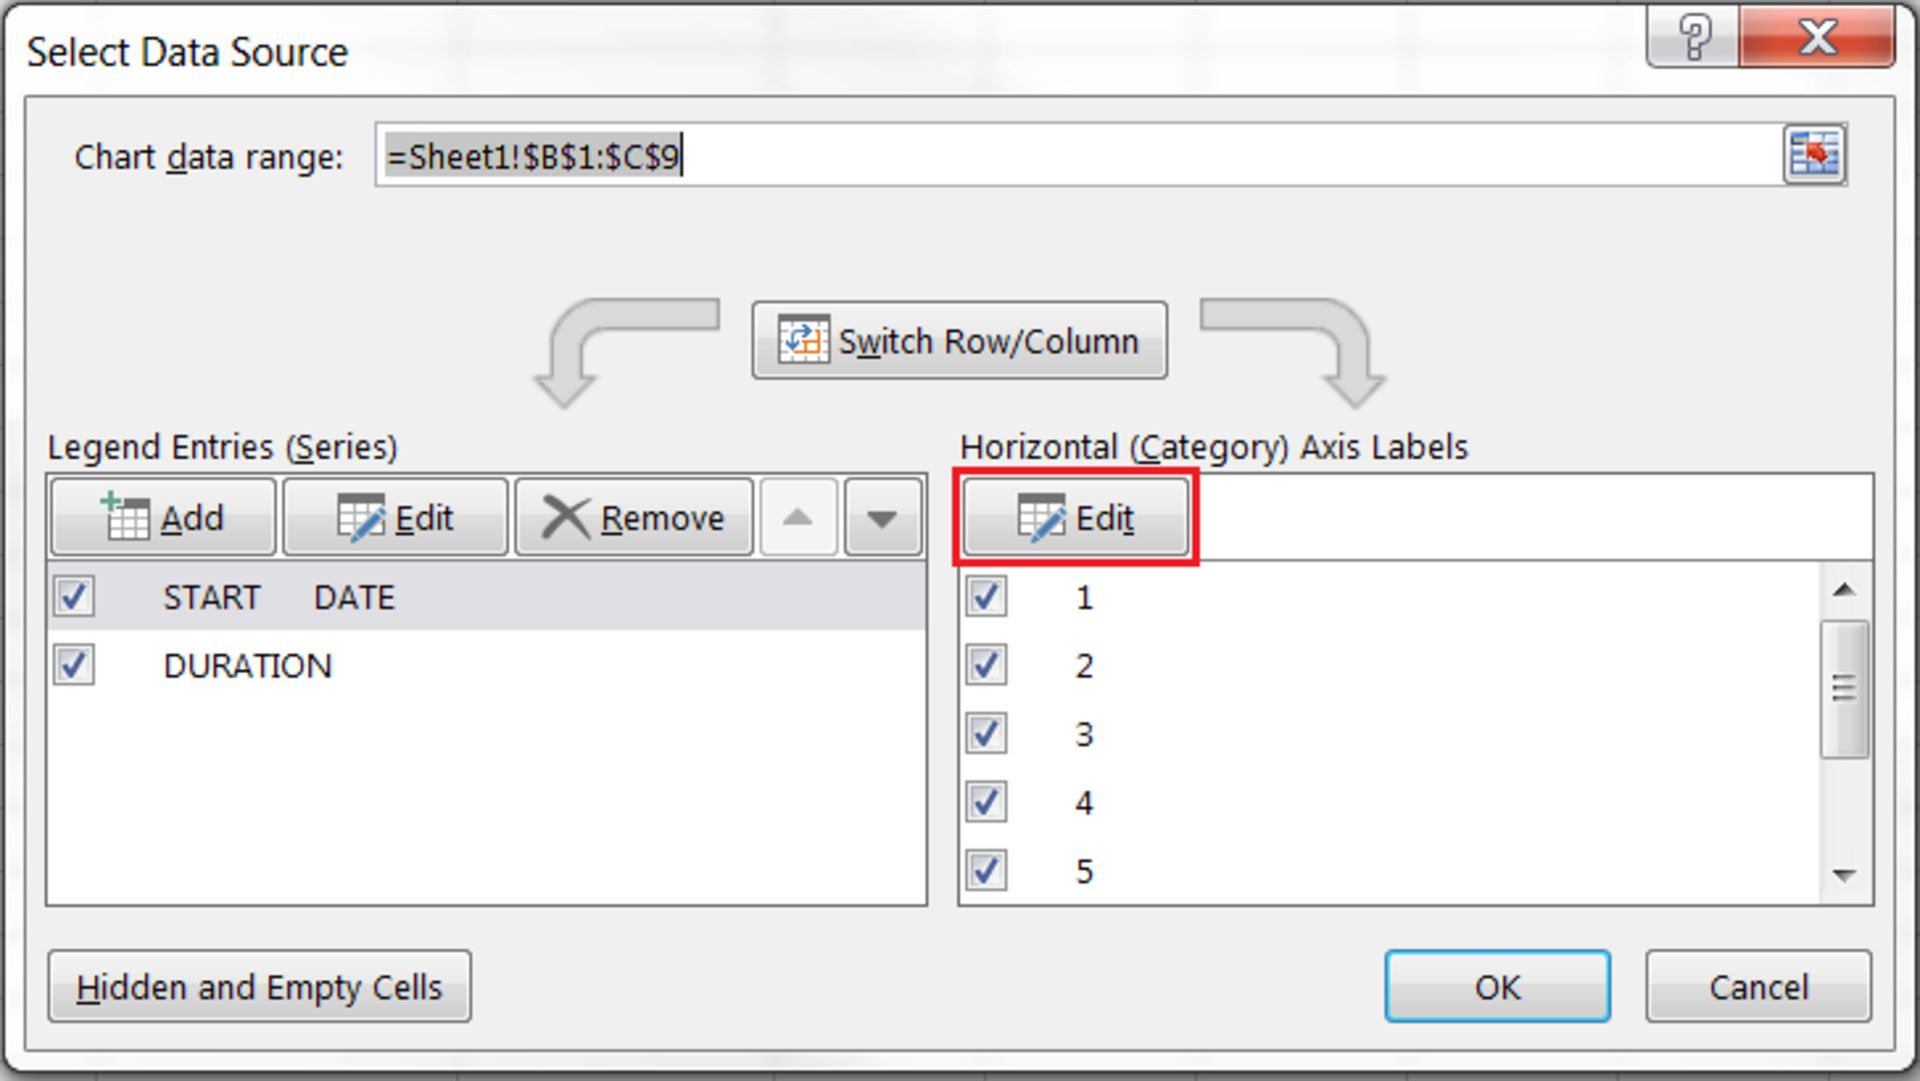Disable axis label checkbox for row 5
This screenshot has height=1081, width=1920.
coord(988,869)
